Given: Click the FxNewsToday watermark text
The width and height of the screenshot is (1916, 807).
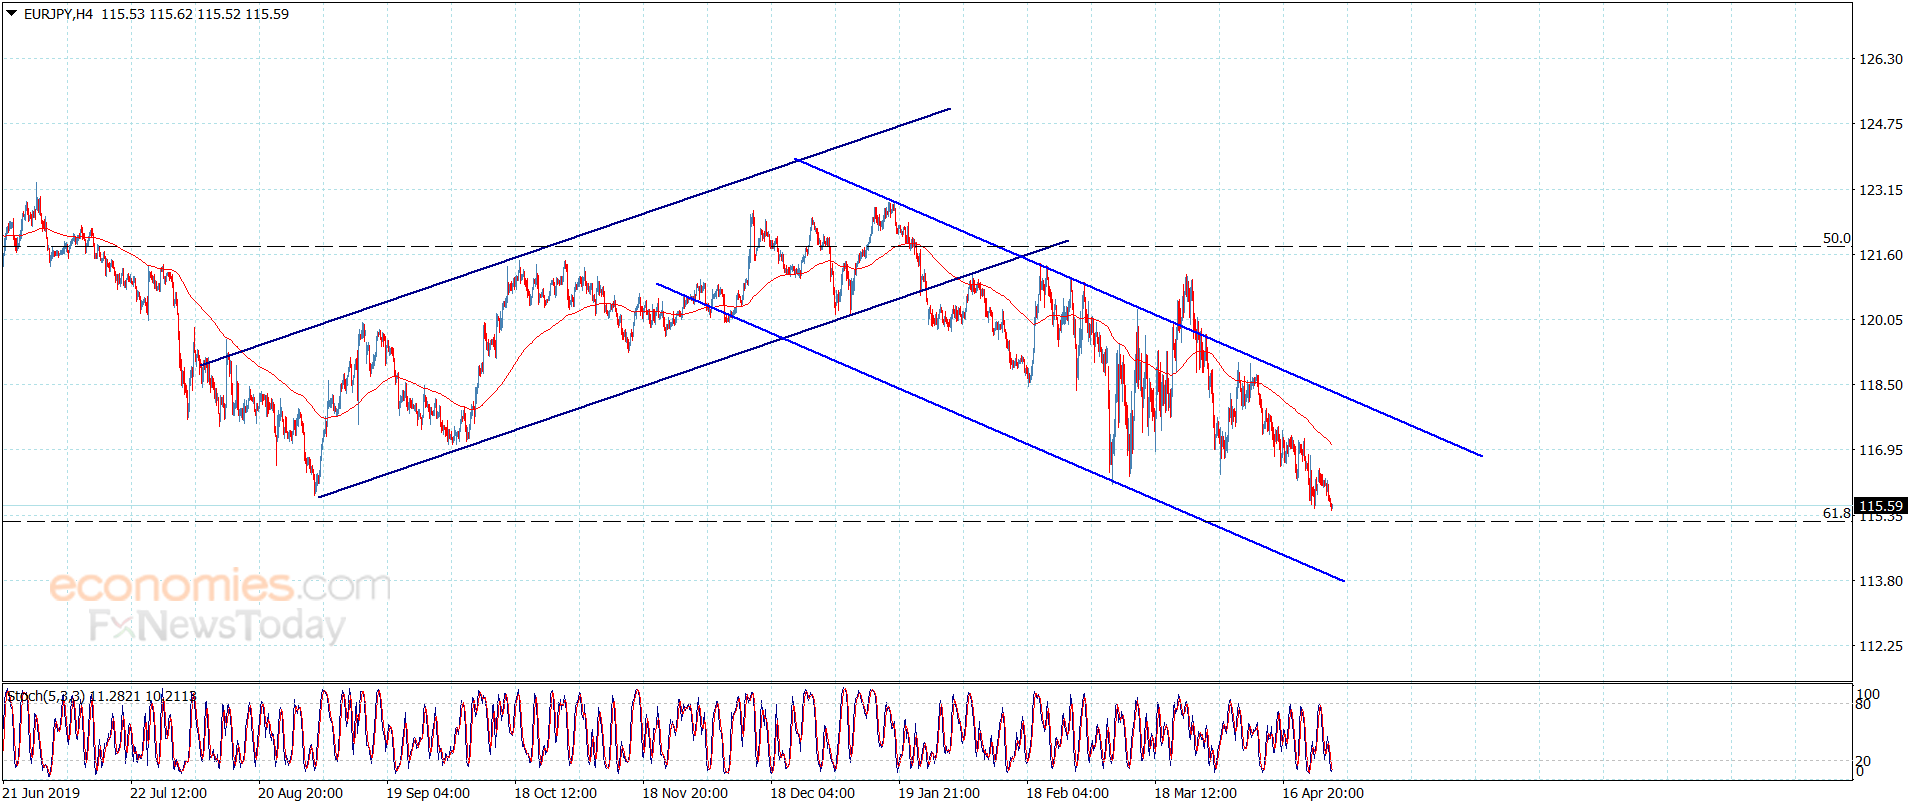Looking at the screenshot, I should [x=217, y=626].
